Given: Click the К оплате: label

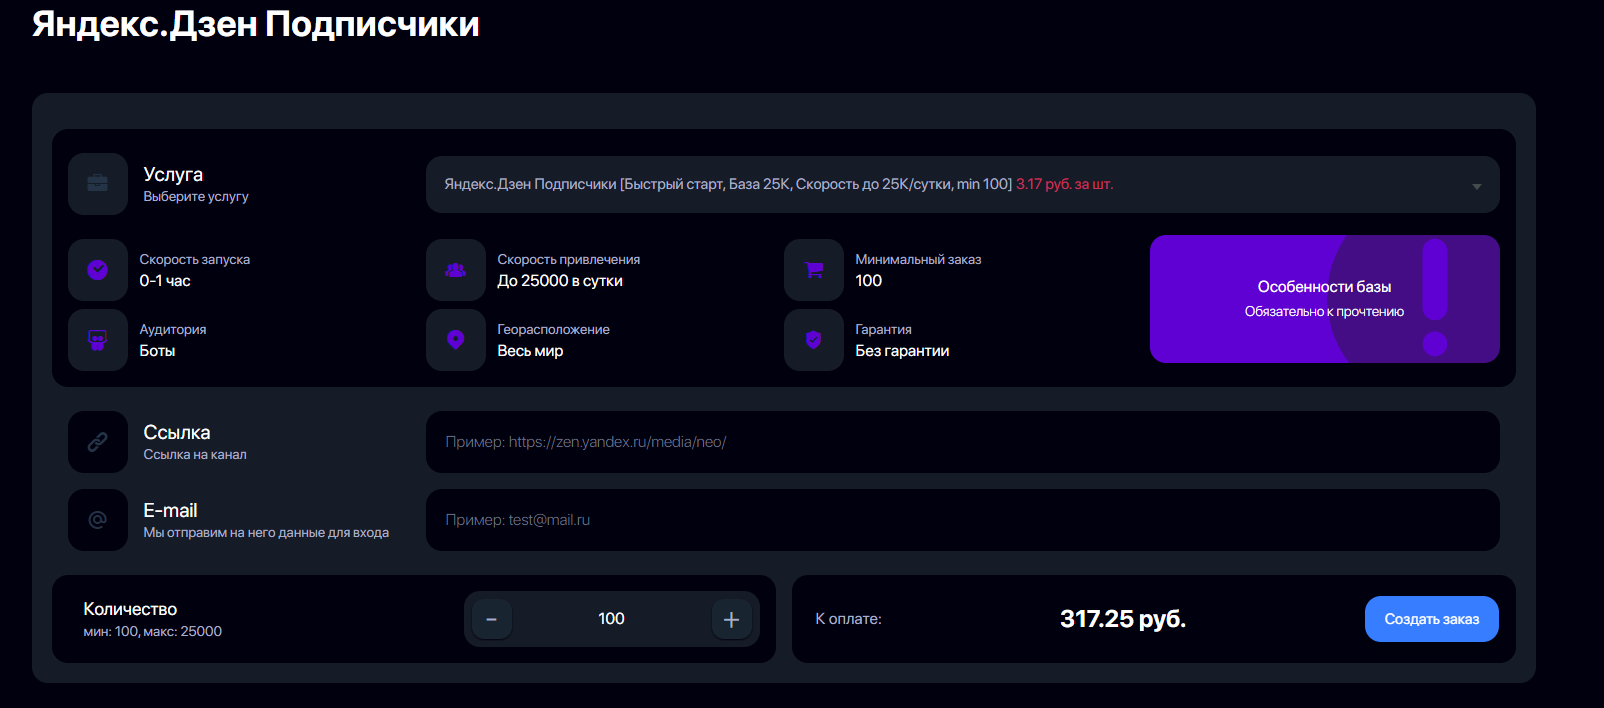Looking at the screenshot, I should (x=849, y=619).
